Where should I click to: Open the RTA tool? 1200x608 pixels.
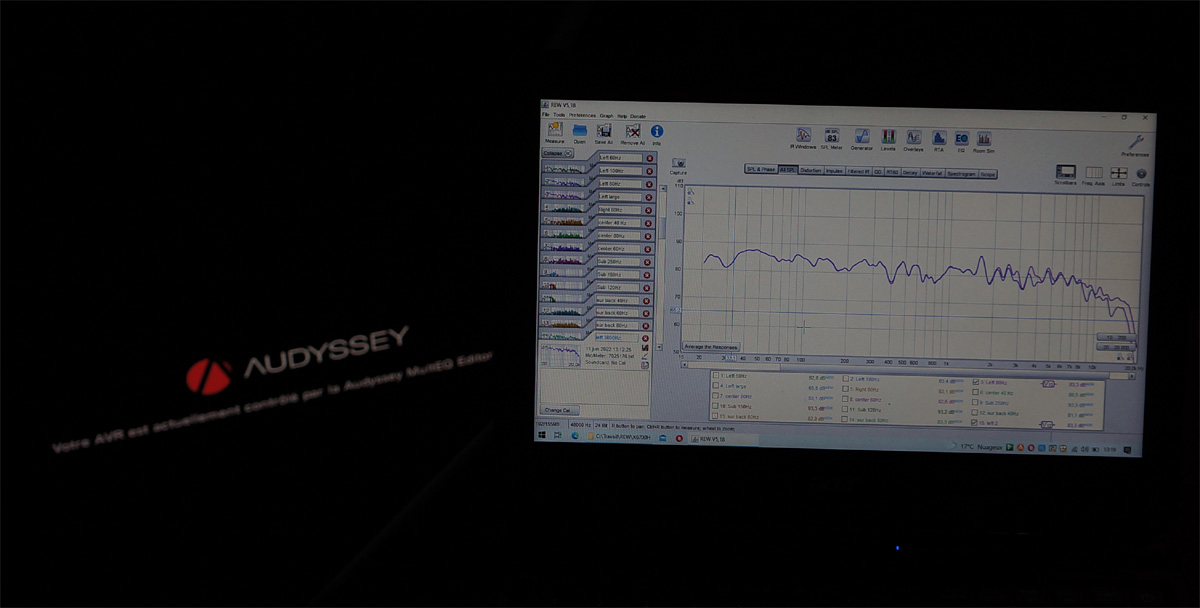coord(939,138)
